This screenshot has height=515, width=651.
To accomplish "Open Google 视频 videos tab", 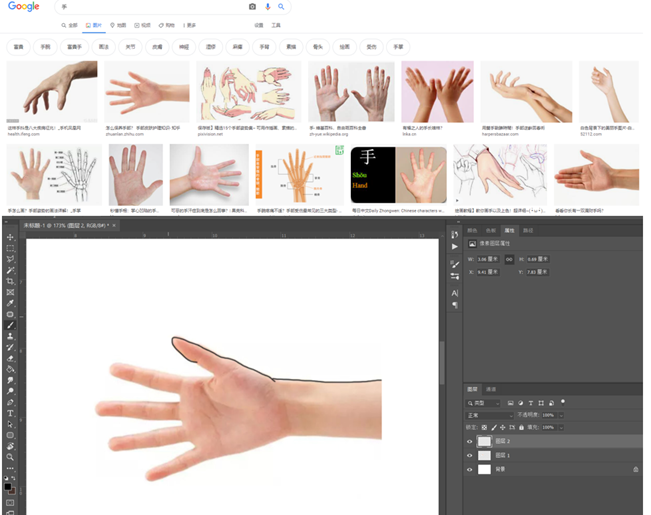I will click(142, 25).
